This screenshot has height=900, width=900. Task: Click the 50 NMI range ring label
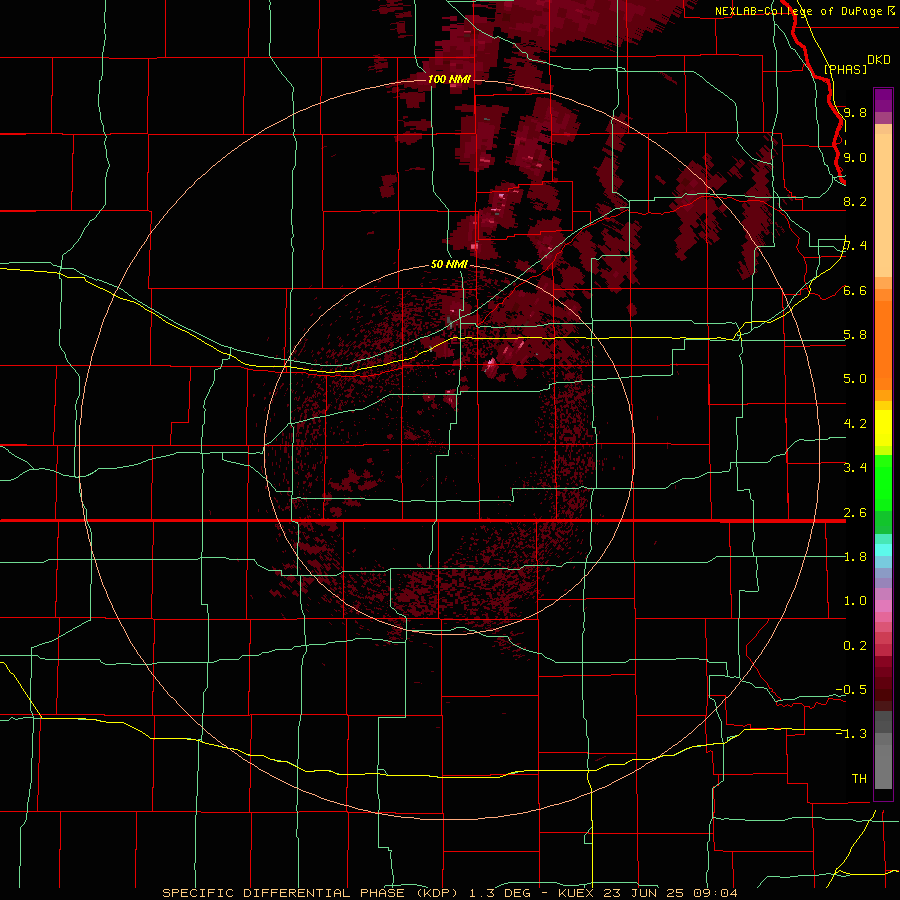click(449, 265)
